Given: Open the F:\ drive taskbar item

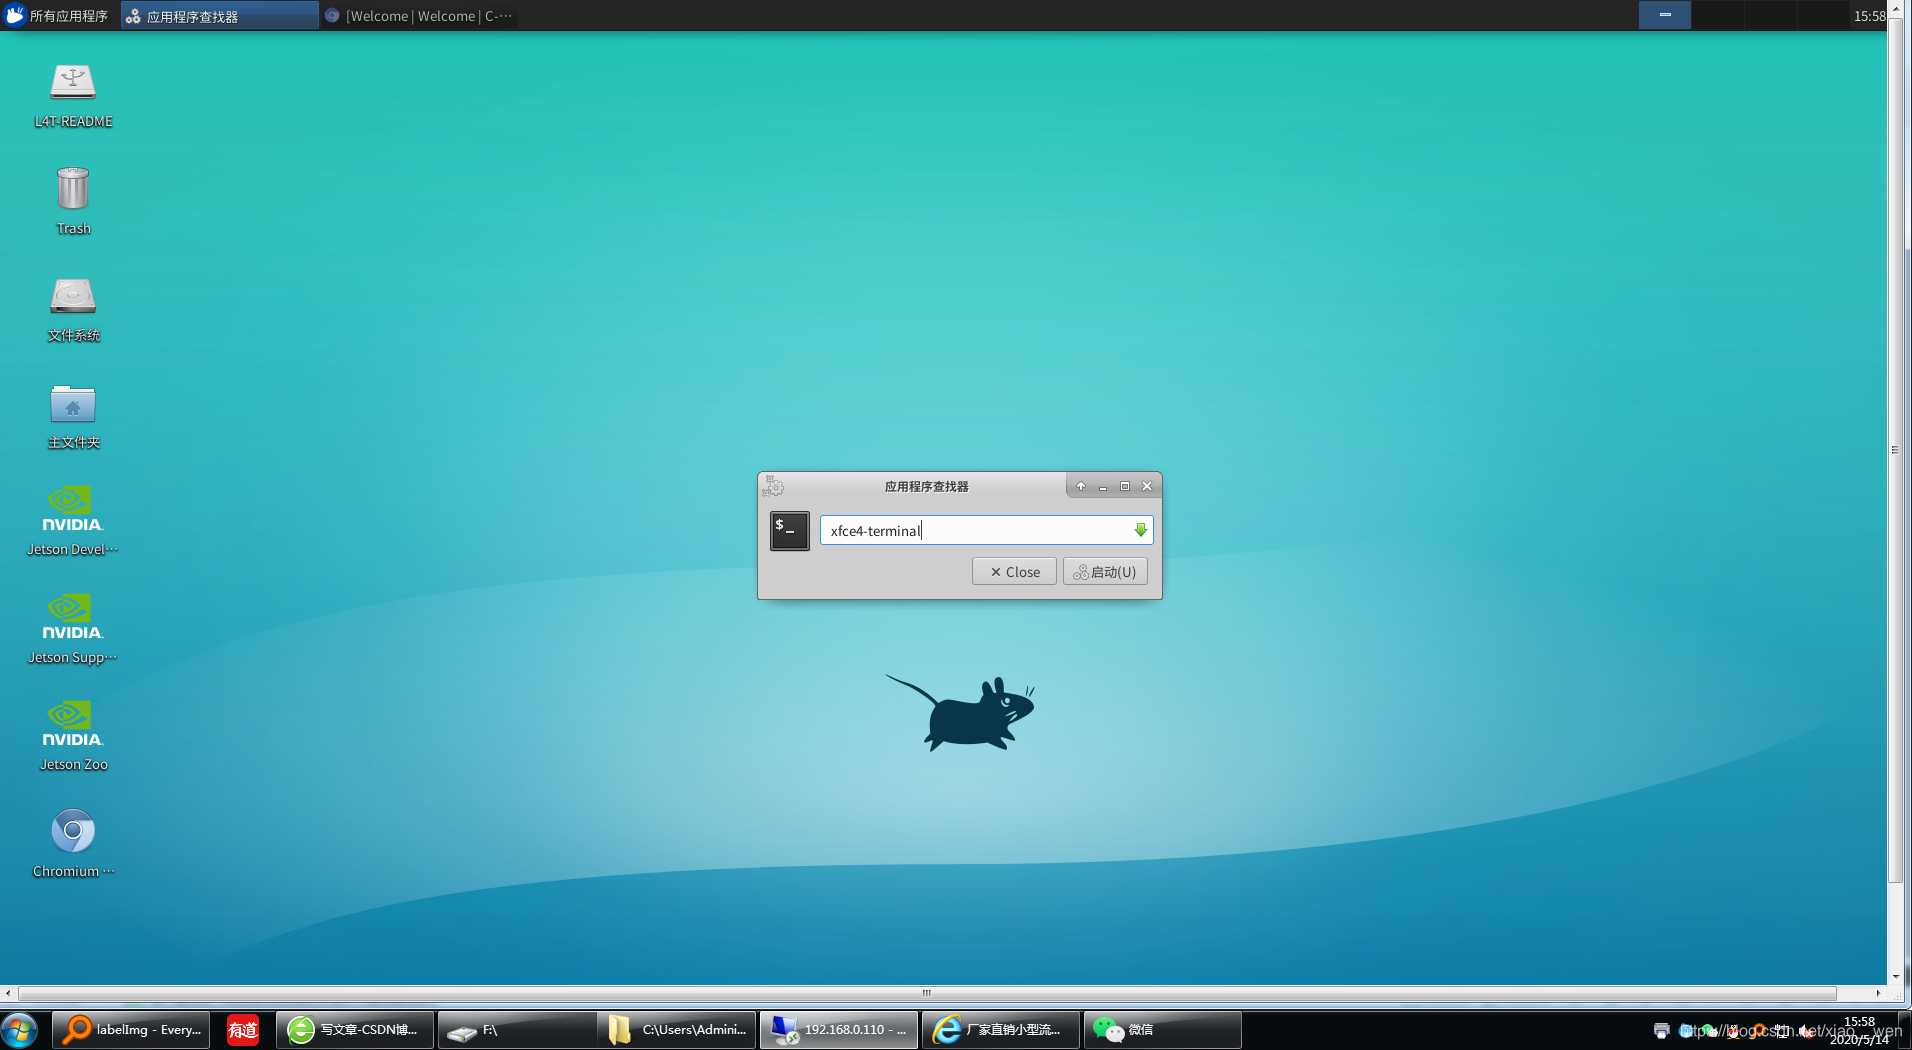Looking at the screenshot, I should pyautogui.click(x=517, y=1030).
